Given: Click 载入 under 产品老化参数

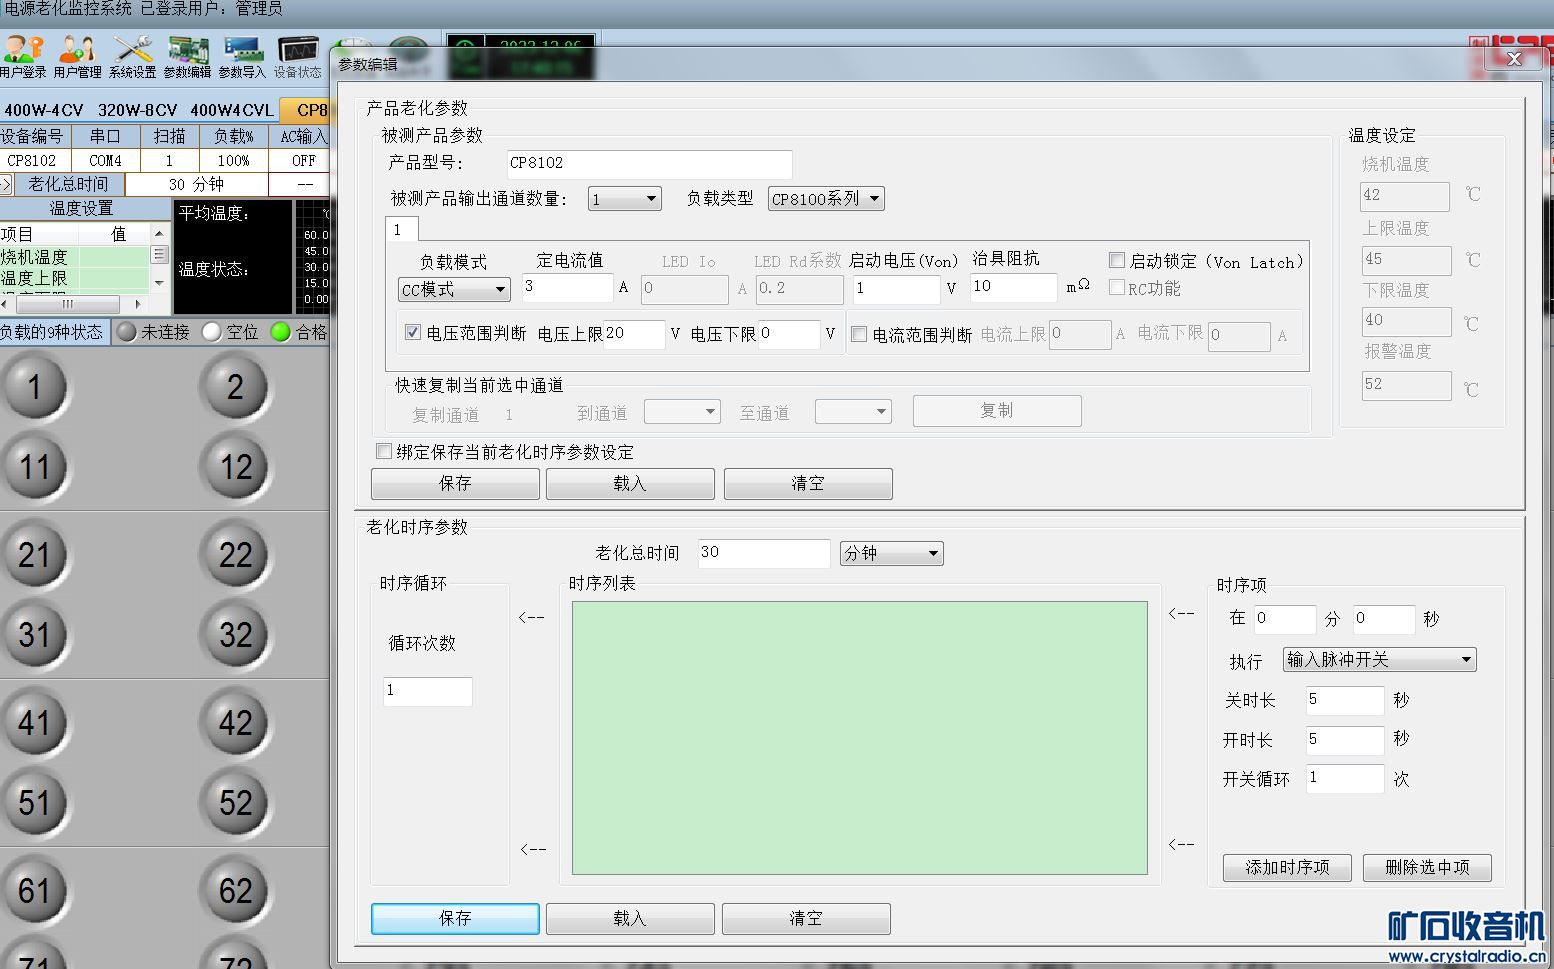Looking at the screenshot, I should (x=630, y=484).
